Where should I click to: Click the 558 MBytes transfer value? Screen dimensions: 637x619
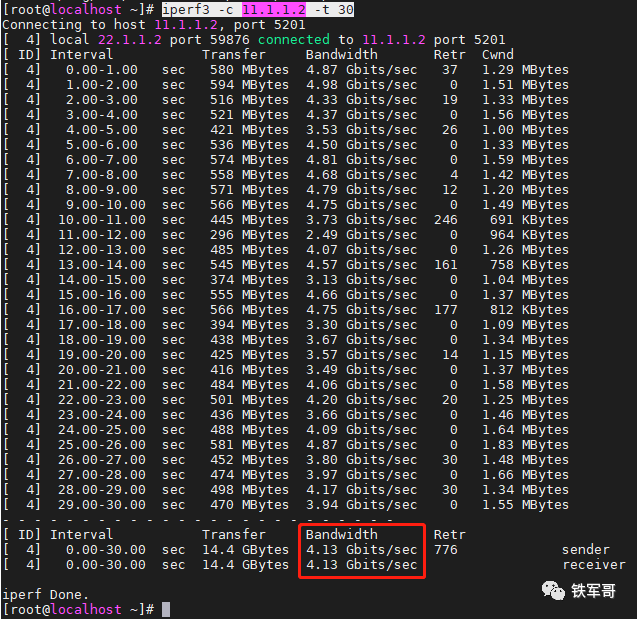(249, 175)
